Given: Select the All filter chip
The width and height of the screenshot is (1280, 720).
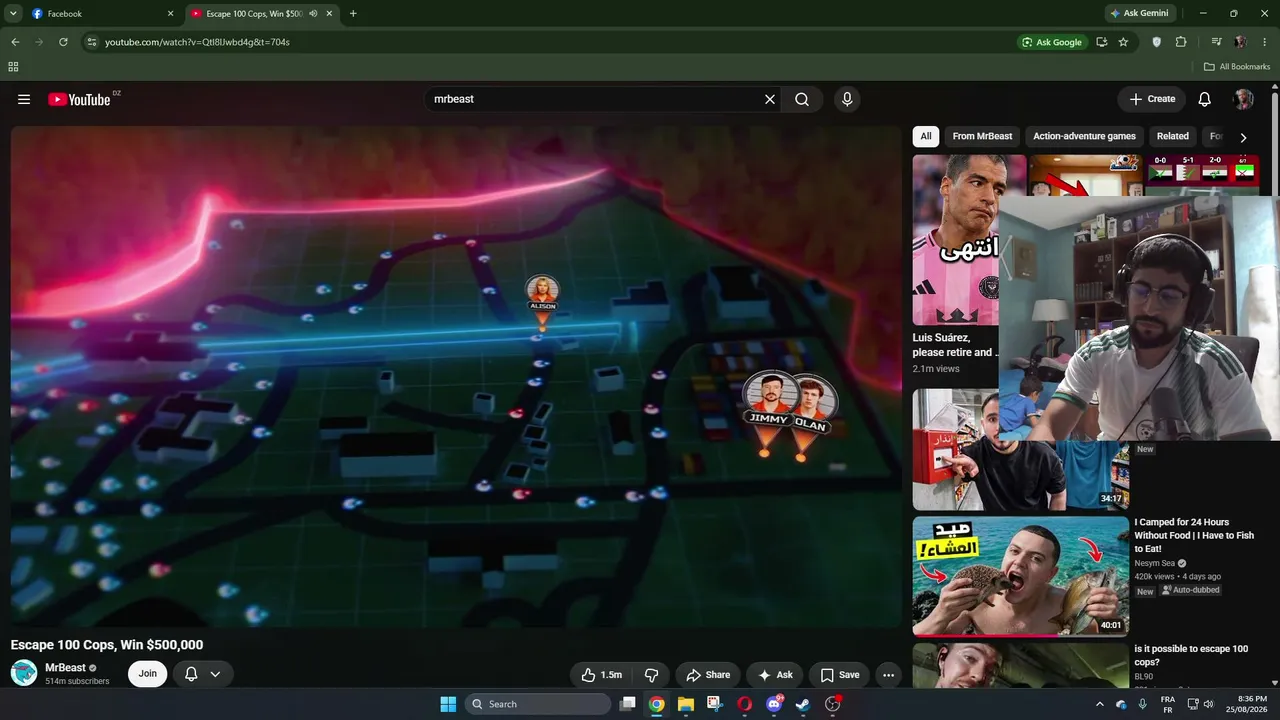Looking at the screenshot, I should point(926,136).
